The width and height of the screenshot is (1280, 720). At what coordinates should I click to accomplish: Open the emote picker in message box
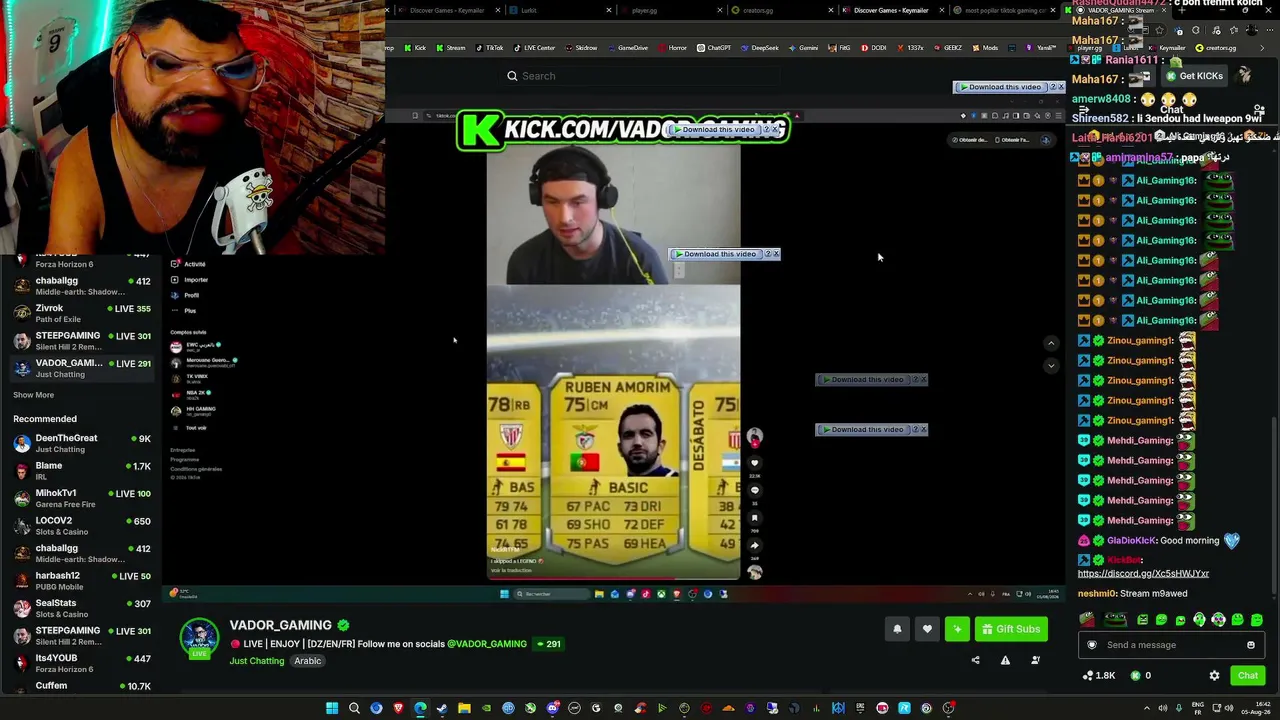click(1250, 645)
